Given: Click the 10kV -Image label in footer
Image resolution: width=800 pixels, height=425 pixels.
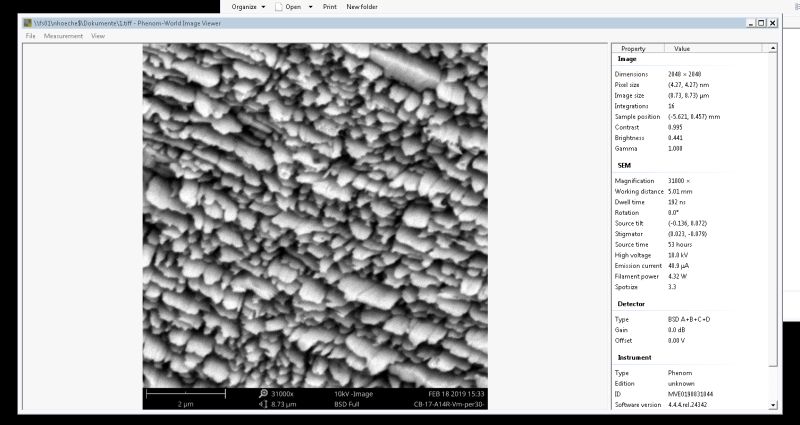Looking at the screenshot, I should tap(354, 394).
